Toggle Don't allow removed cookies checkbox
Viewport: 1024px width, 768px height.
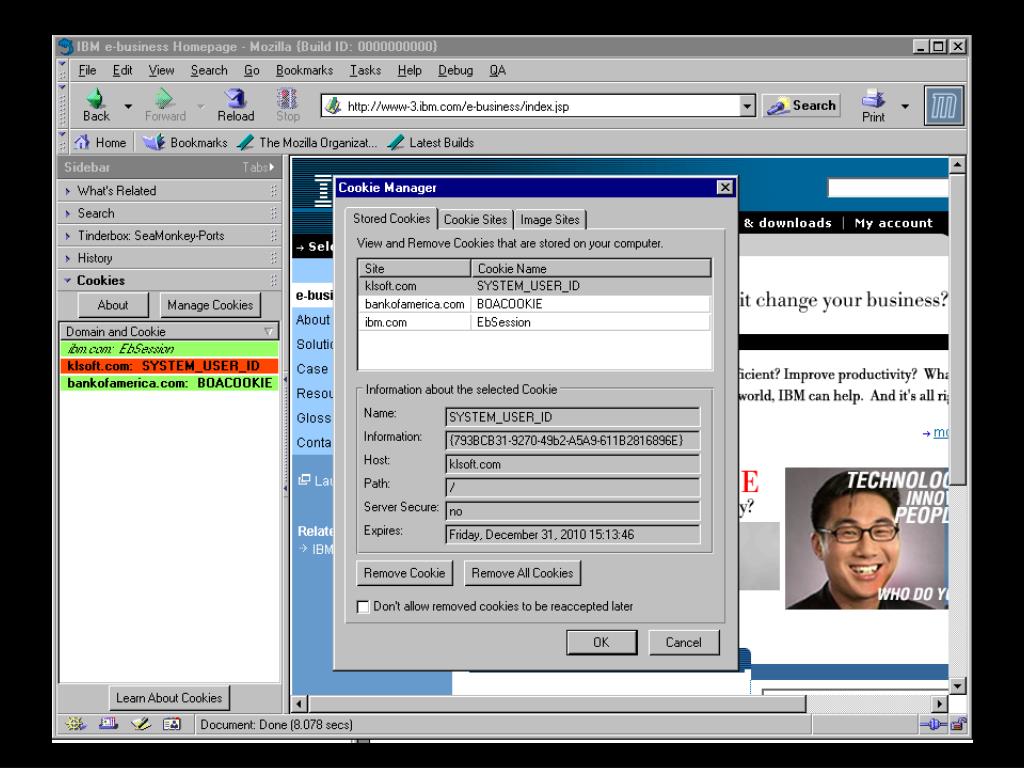(x=363, y=607)
